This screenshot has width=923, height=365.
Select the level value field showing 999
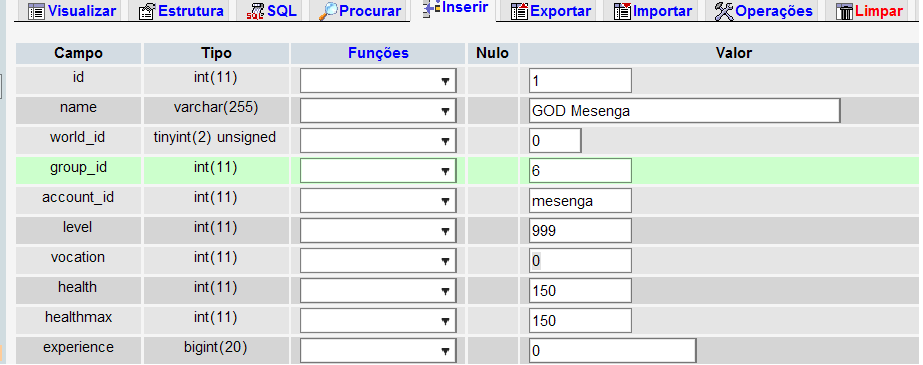(x=580, y=231)
